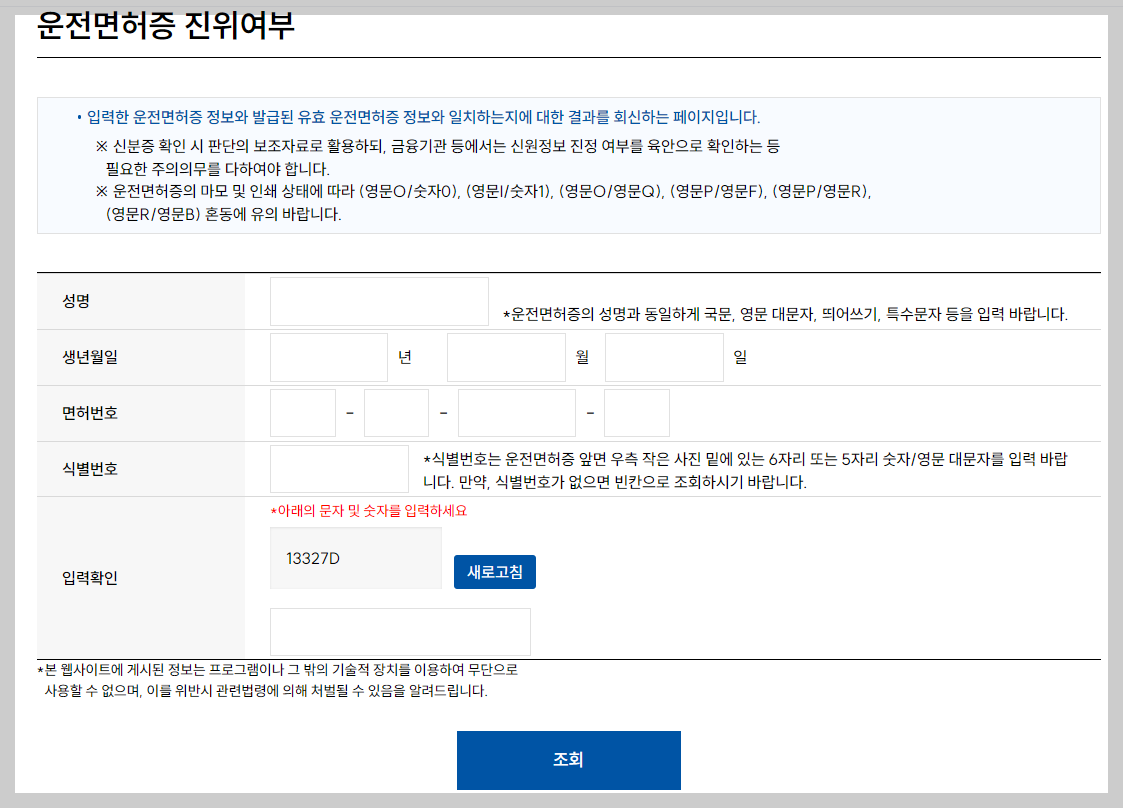
Task: Click the second 면허번호 input box
Action: pos(396,413)
